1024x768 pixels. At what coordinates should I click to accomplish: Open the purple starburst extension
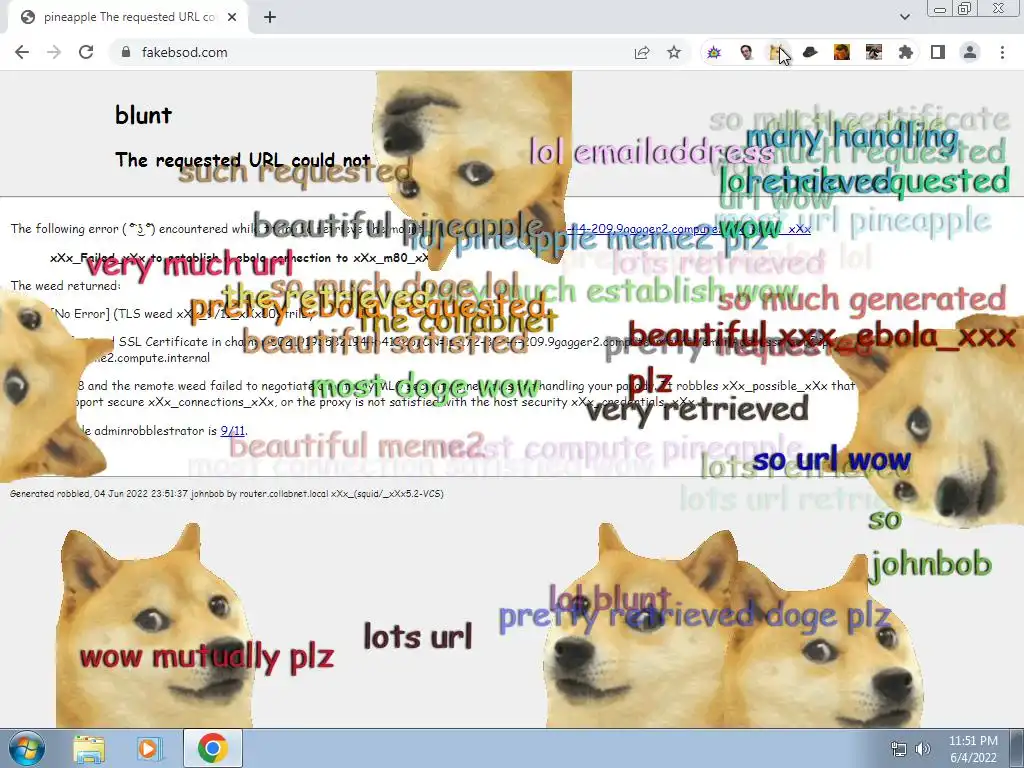[x=714, y=52]
